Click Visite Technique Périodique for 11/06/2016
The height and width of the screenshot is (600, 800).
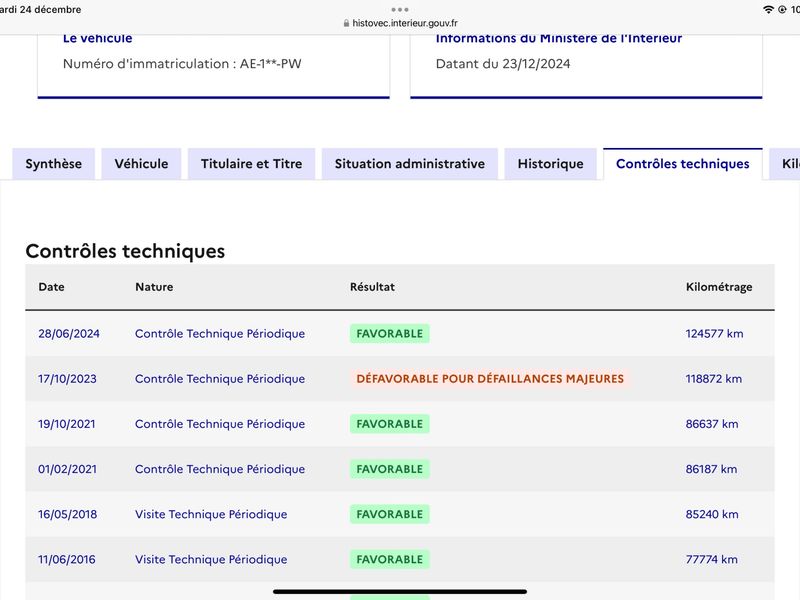click(211, 559)
